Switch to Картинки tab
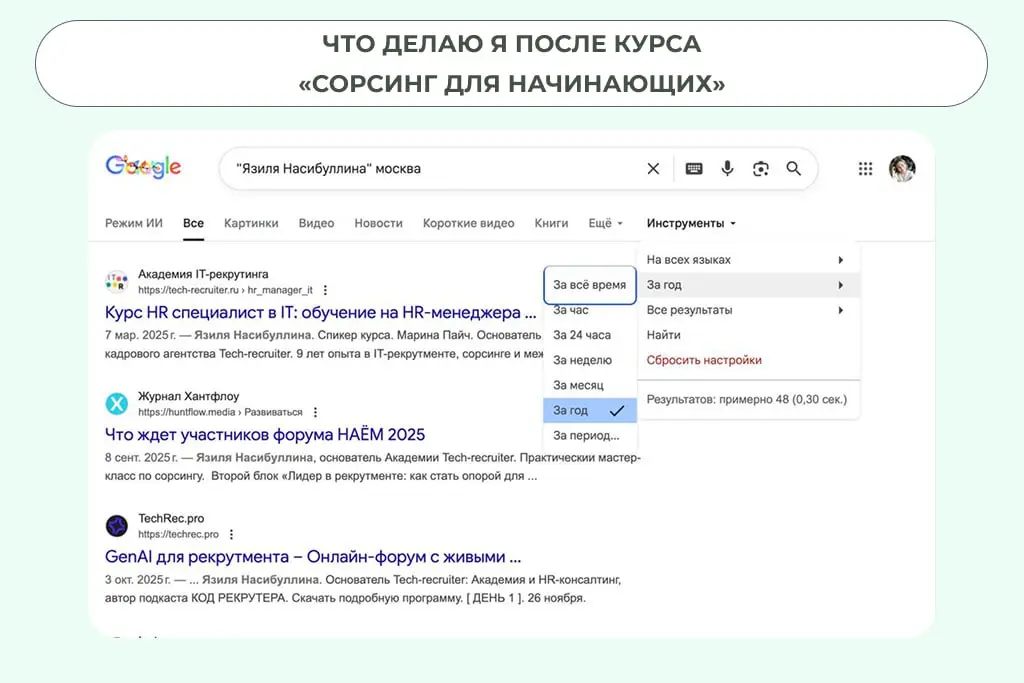This screenshot has height=683, width=1024. [251, 223]
